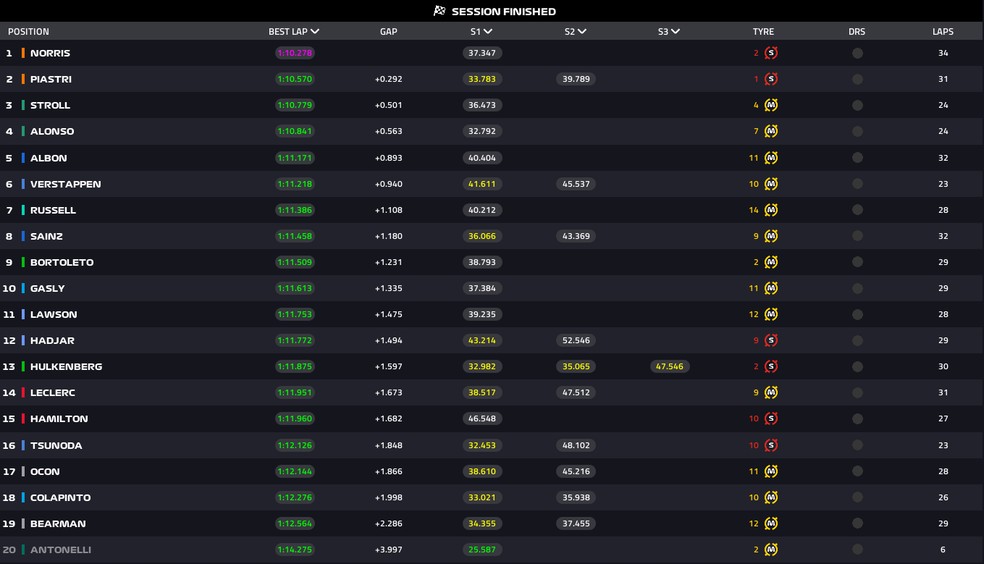This screenshot has height=564, width=984.
Task: Select driver Verstappen's name
Action: [65, 184]
